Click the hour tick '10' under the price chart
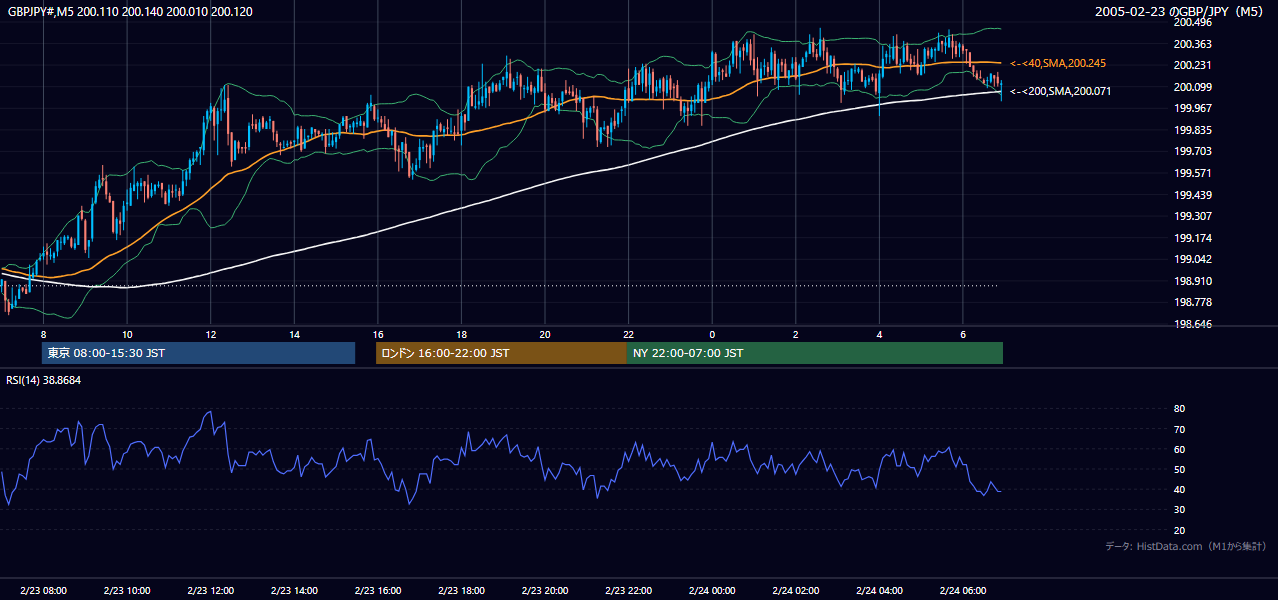The width and height of the screenshot is (1278, 600). pos(127,334)
